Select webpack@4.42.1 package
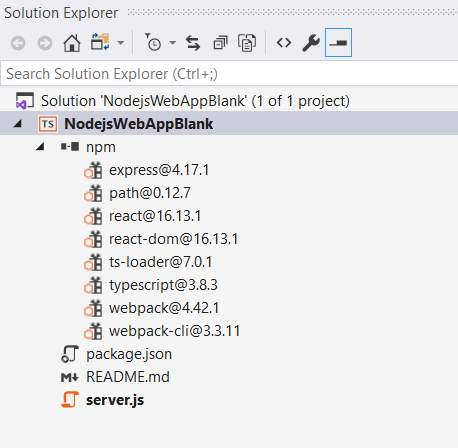Screen dimensions: 458x448 coord(164,308)
